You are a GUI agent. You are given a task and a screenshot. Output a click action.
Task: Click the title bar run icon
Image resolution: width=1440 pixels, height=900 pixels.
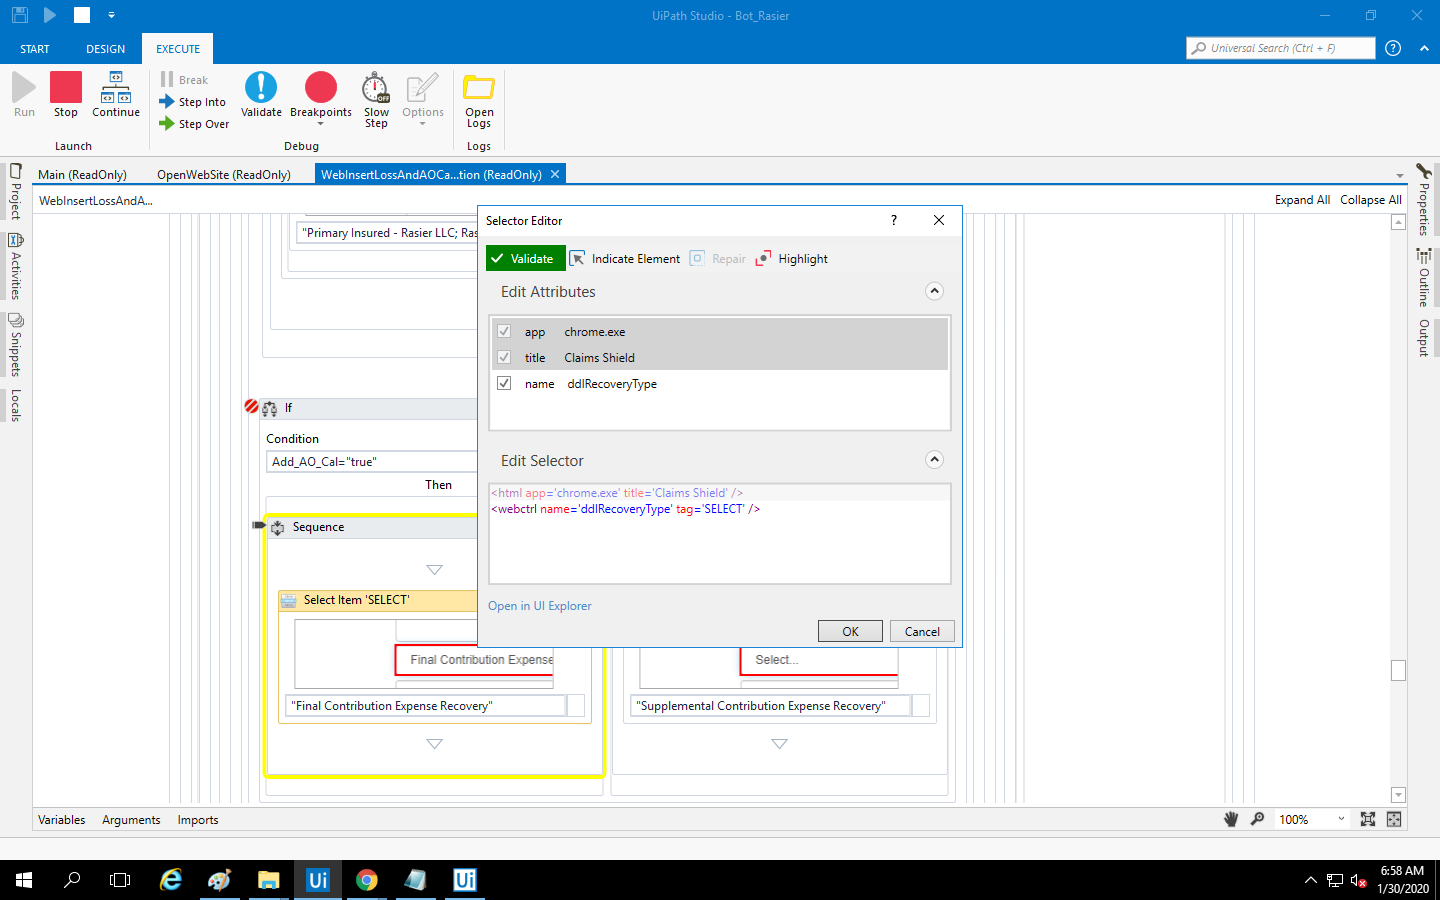coord(50,15)
